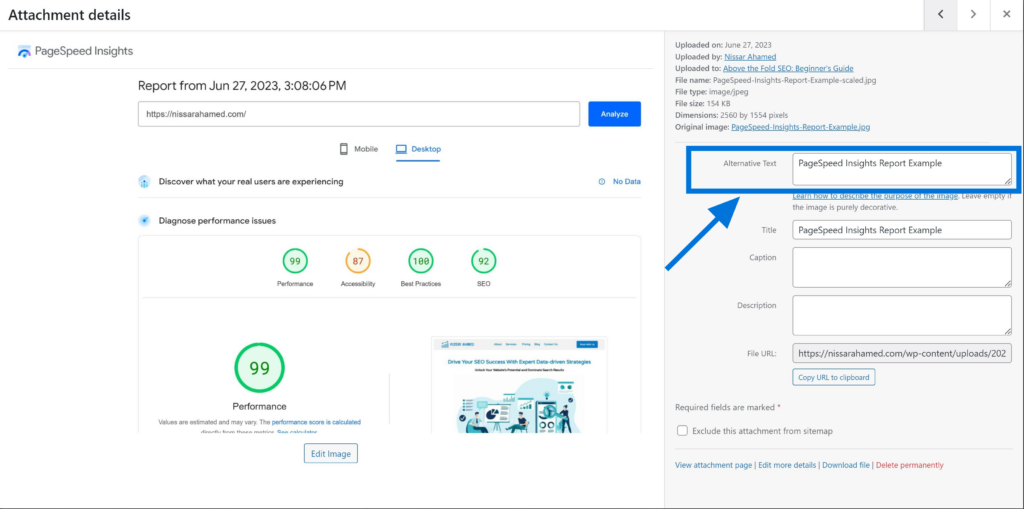Go to next attachment arrow
Viewport: 1024px width, 509px height.
click(x=973, y=15)
